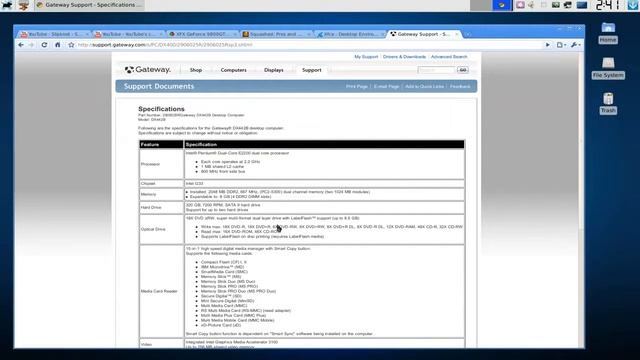This screenshot has width=640, height=360.
Task: Click the Processor row label
Action: 150,164
